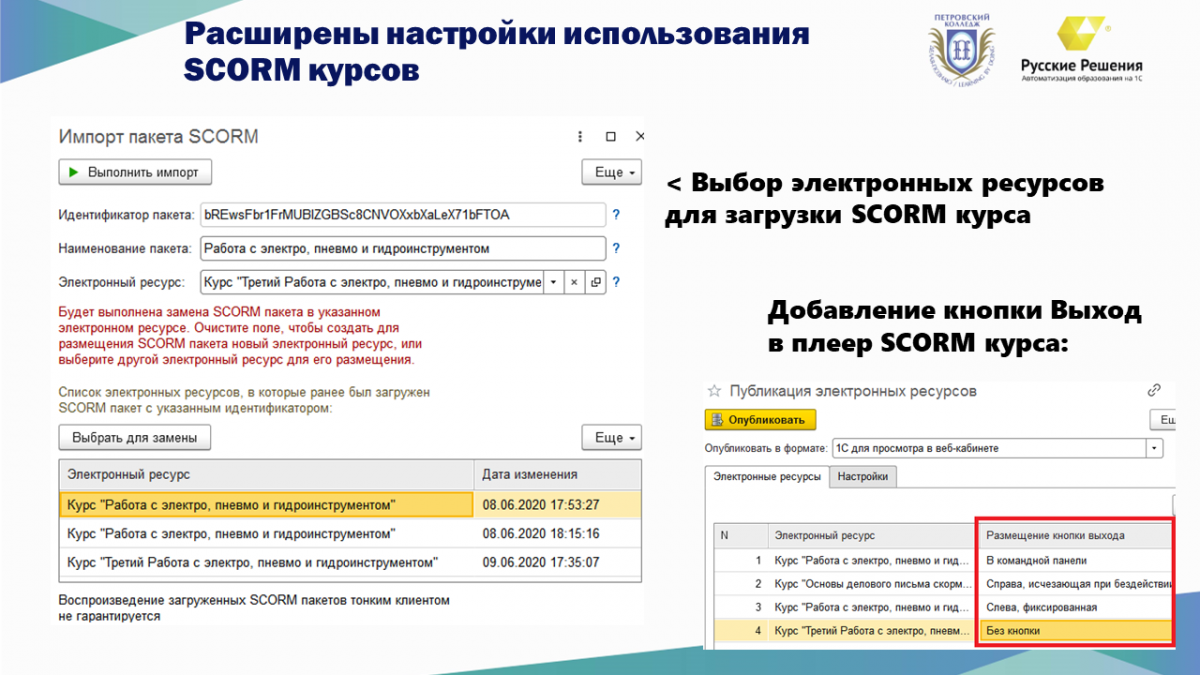Select the course row dated 08.06.2020 18:15:16
1200x675 pixels.
click(x=350, y=534)
